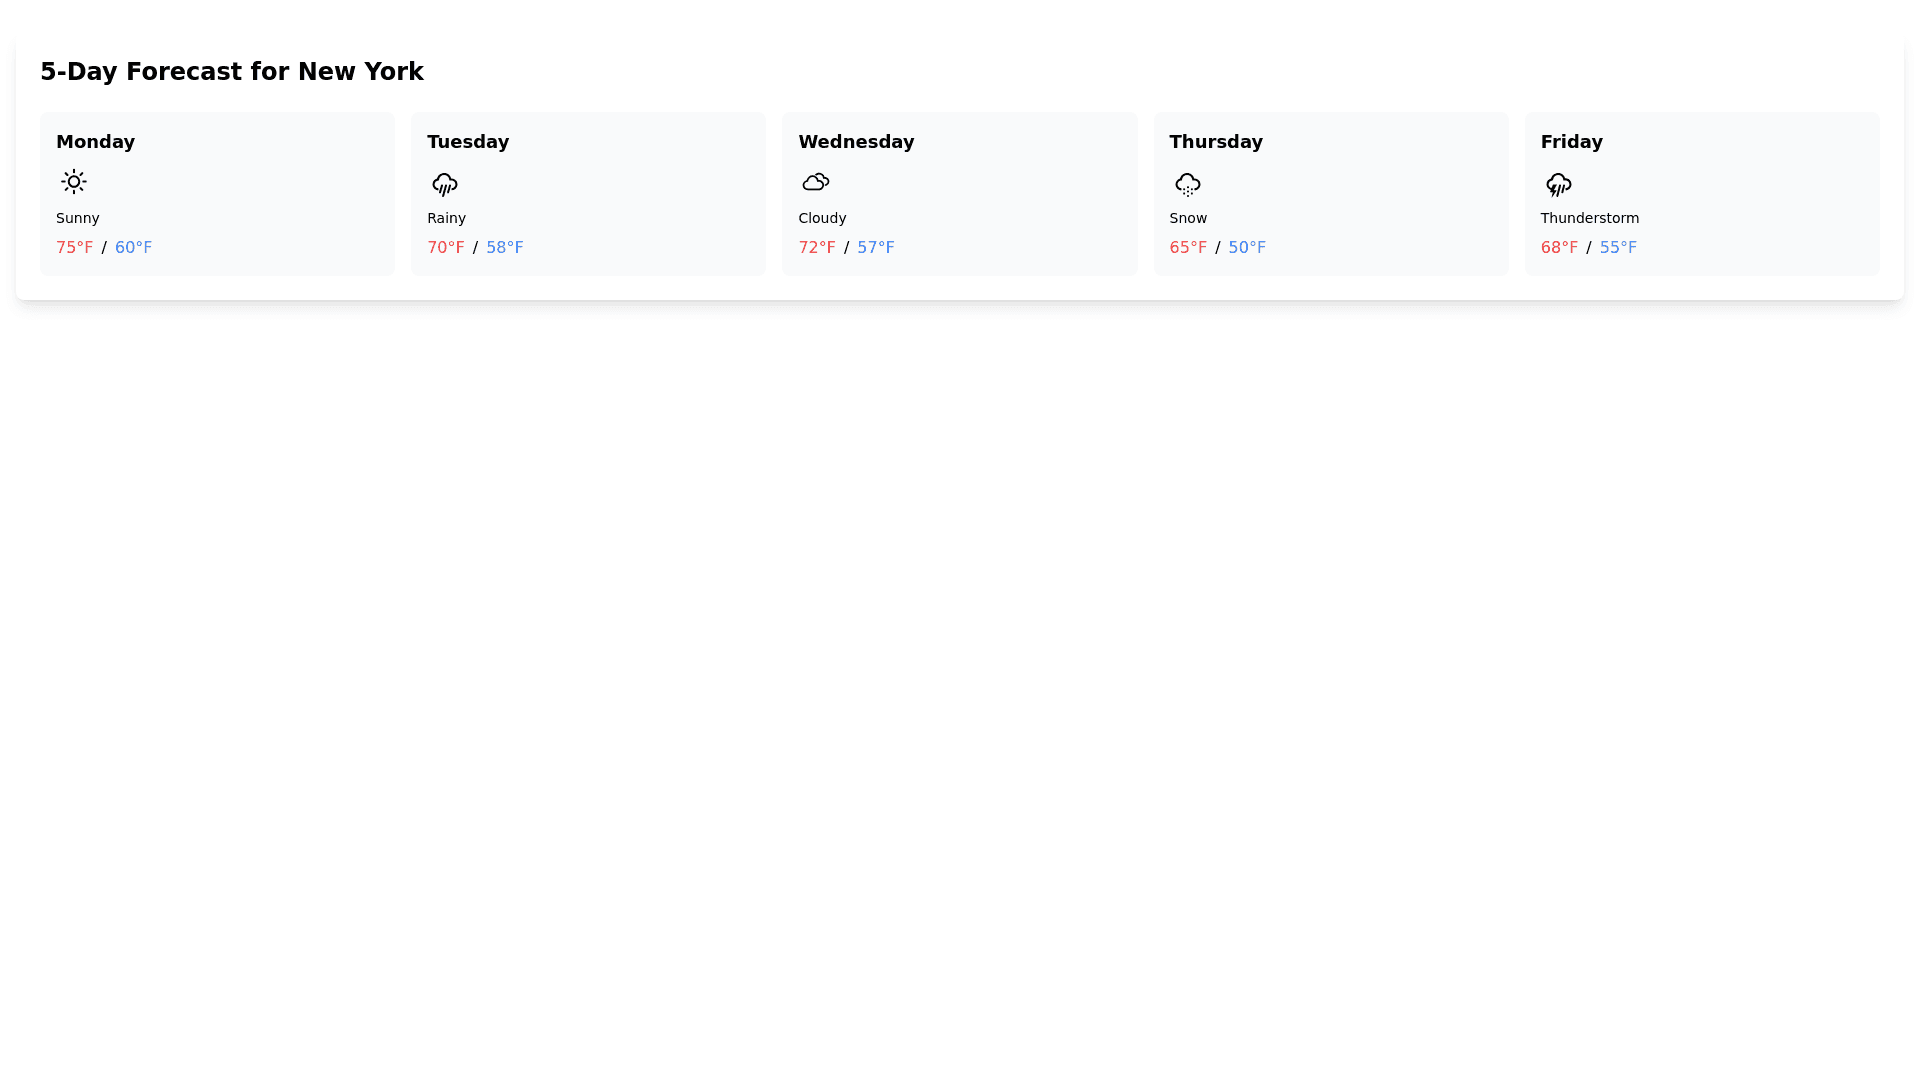Click the blue 58°F low temperature
This screenshot has width=1920, height=1080.
point(504,247)
